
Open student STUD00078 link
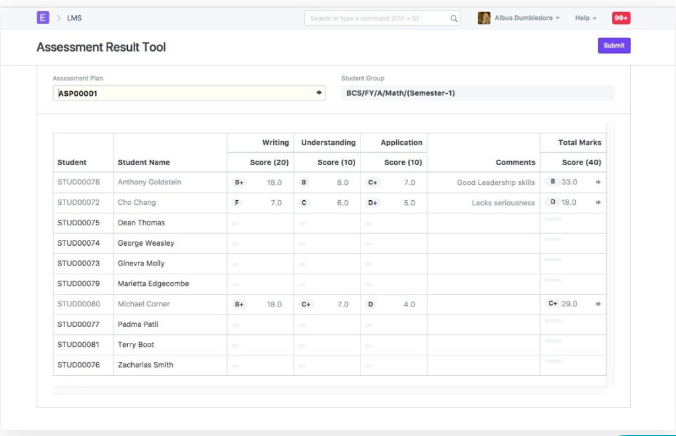pos(78,182)
